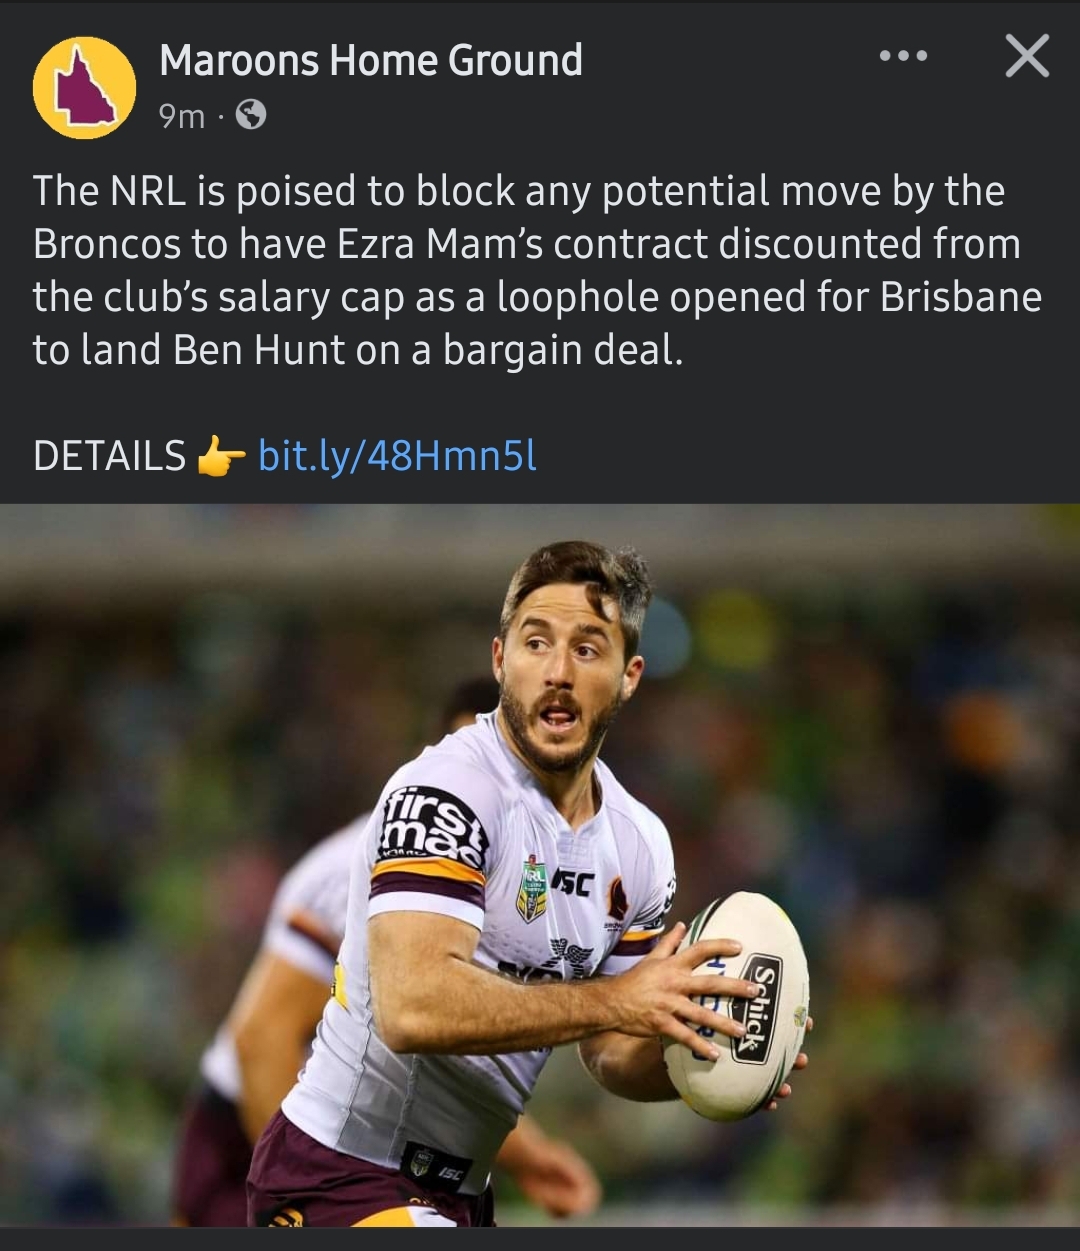Open the bit.ly/48Hmn5l link

point(397,456)
